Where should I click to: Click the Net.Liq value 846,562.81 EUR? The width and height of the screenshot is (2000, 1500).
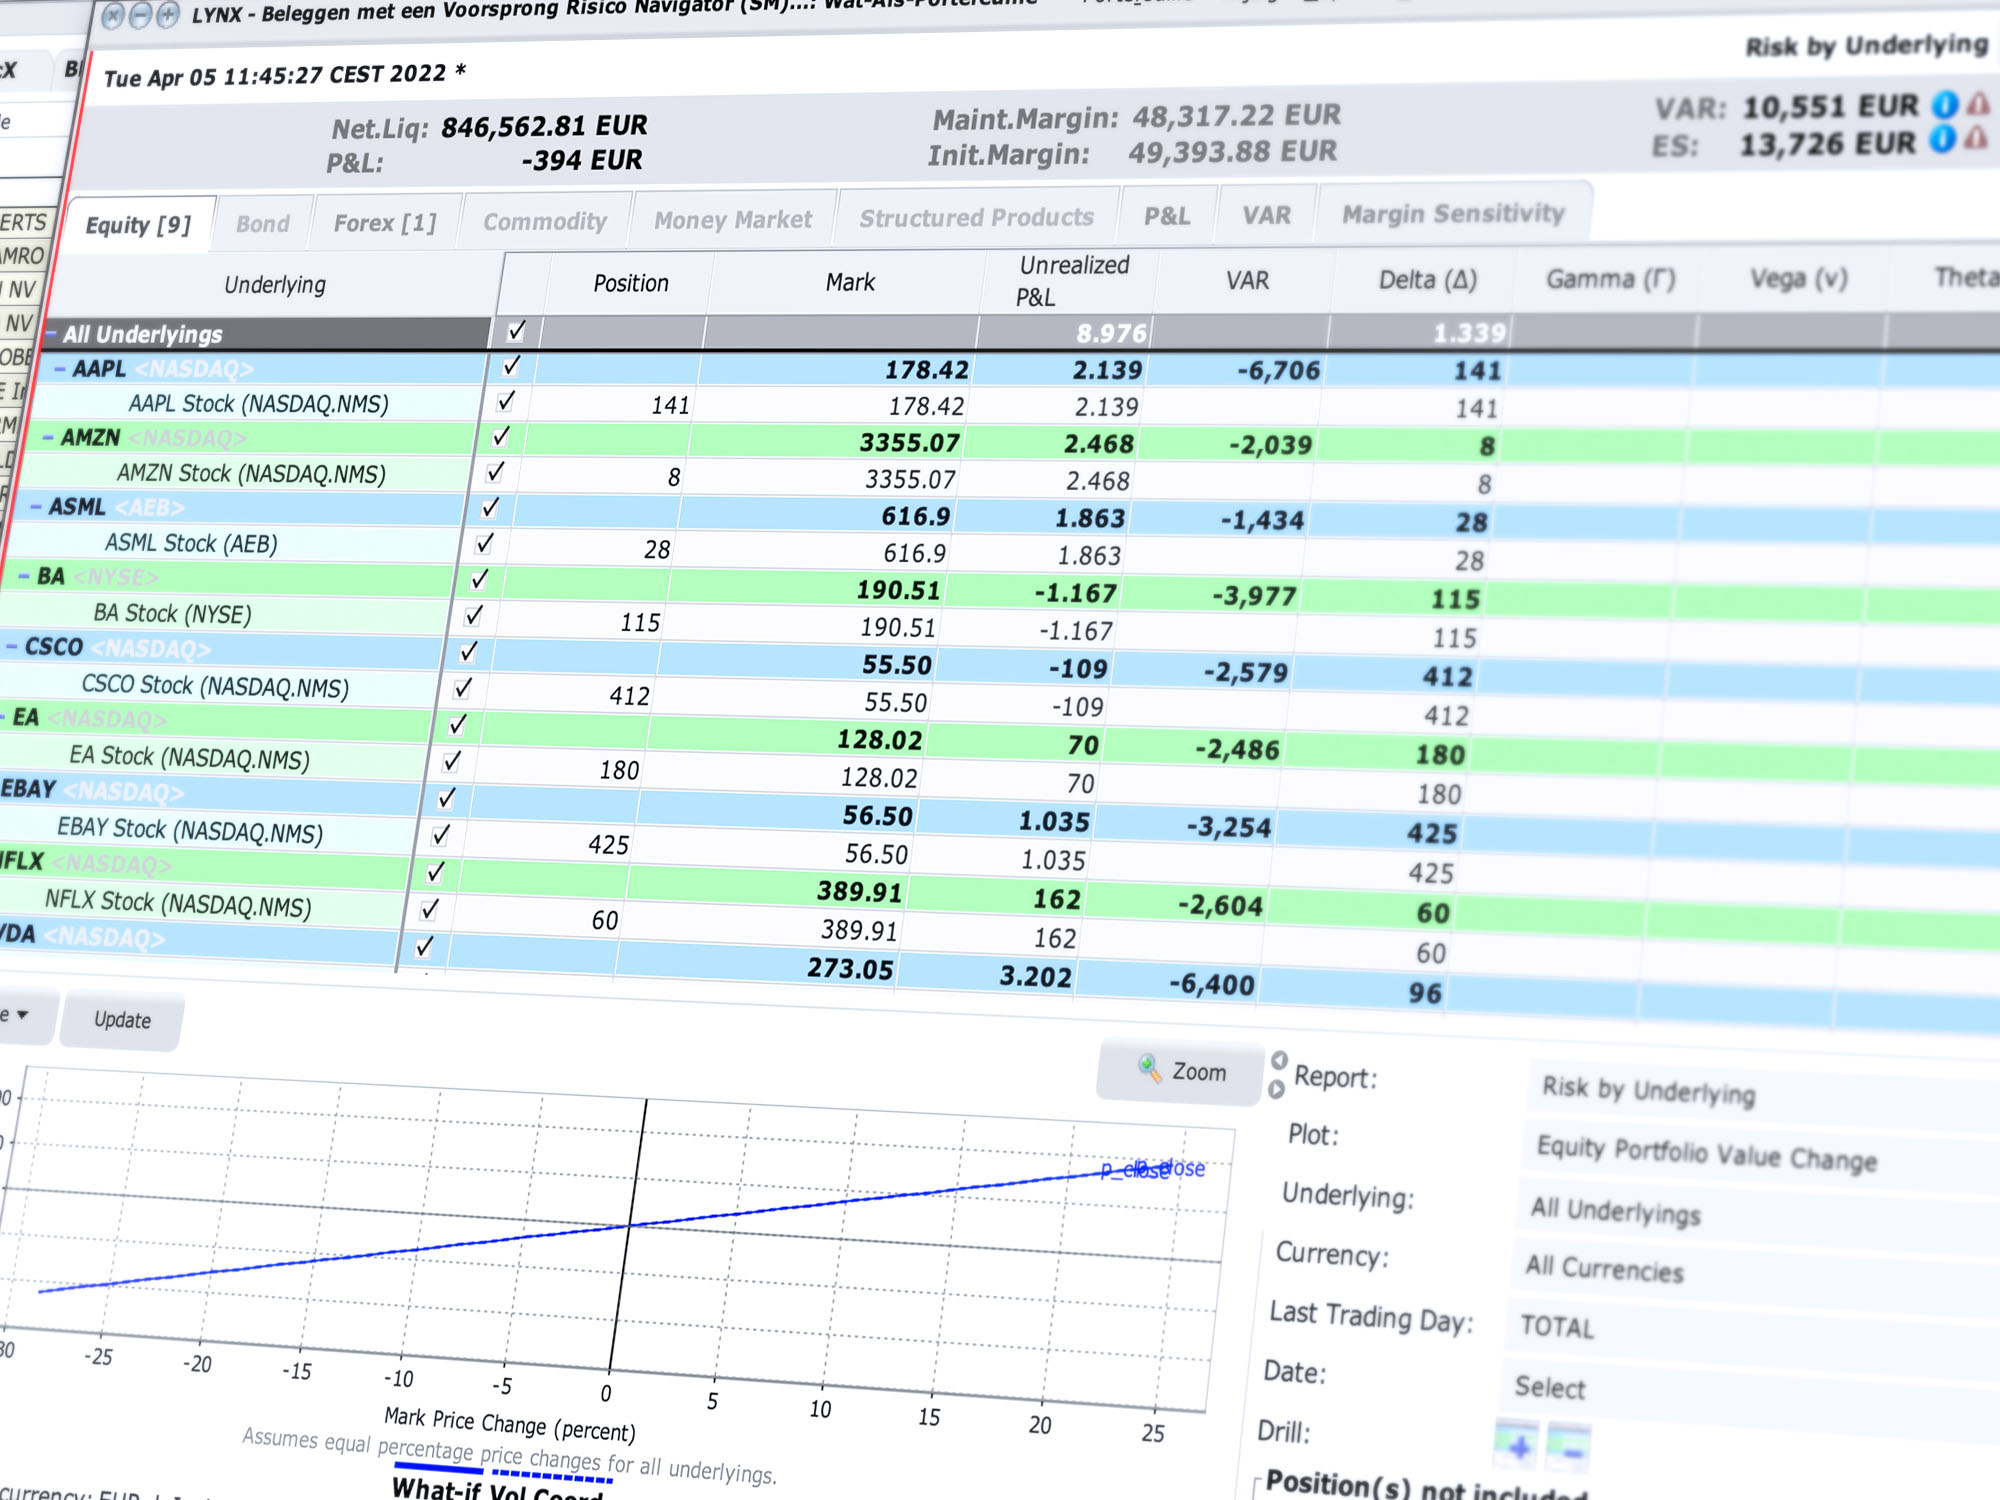click(544, 126)
